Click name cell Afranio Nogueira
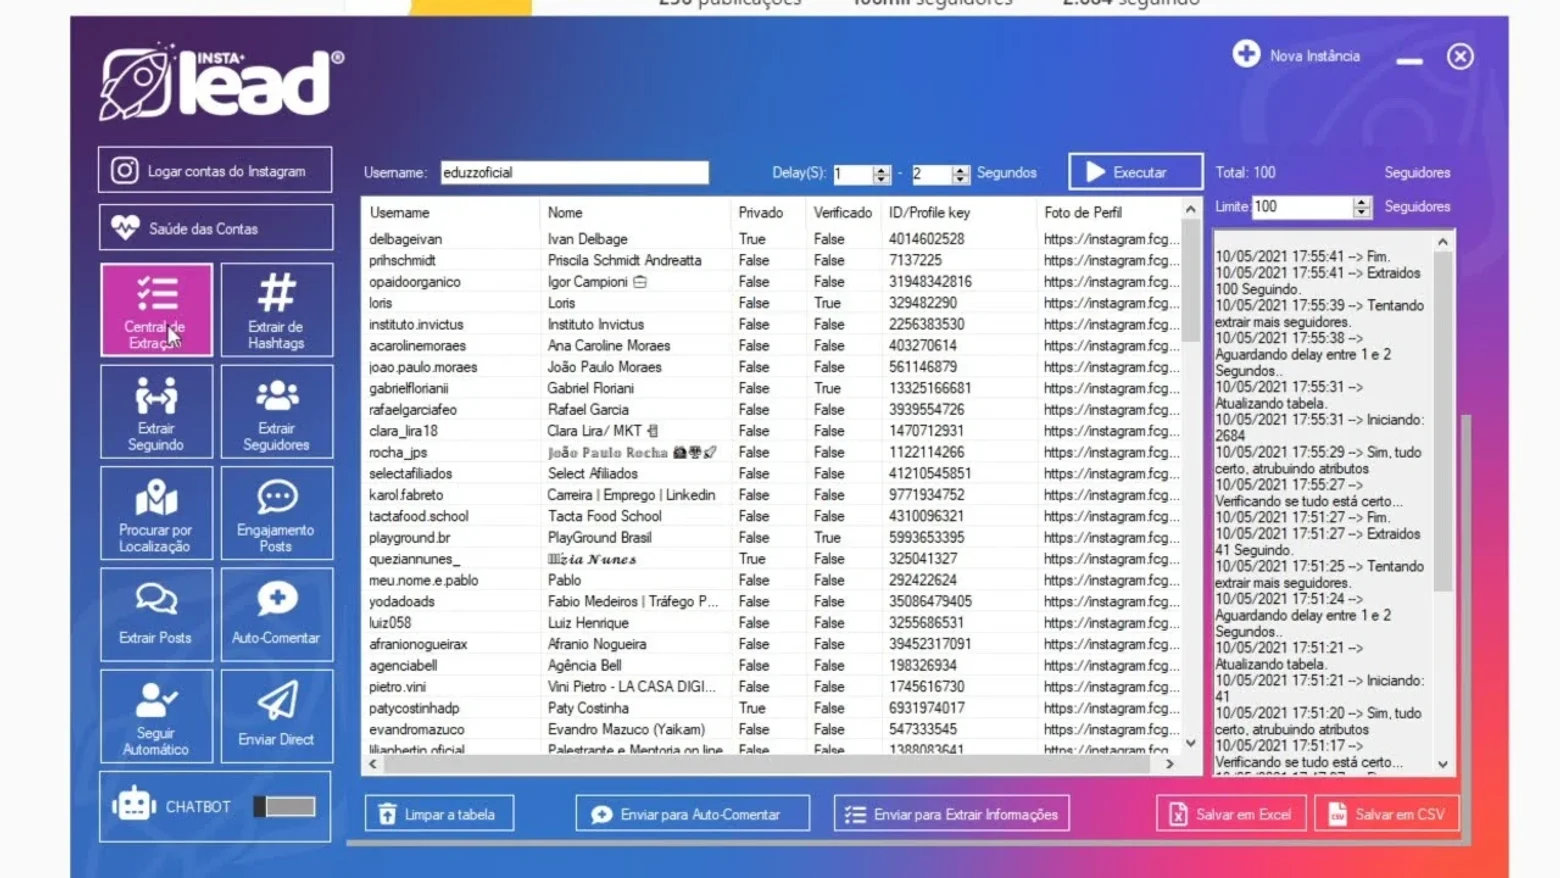 pyautogui.click(x=596, y=644)
